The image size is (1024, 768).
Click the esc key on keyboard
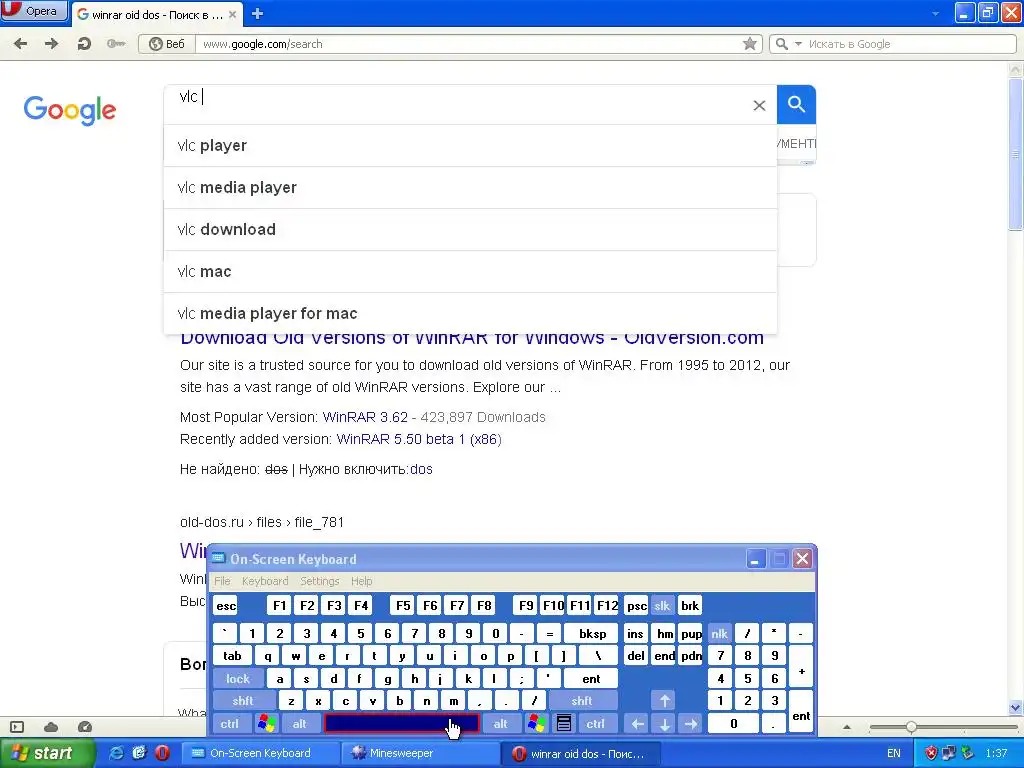[226, 605]
